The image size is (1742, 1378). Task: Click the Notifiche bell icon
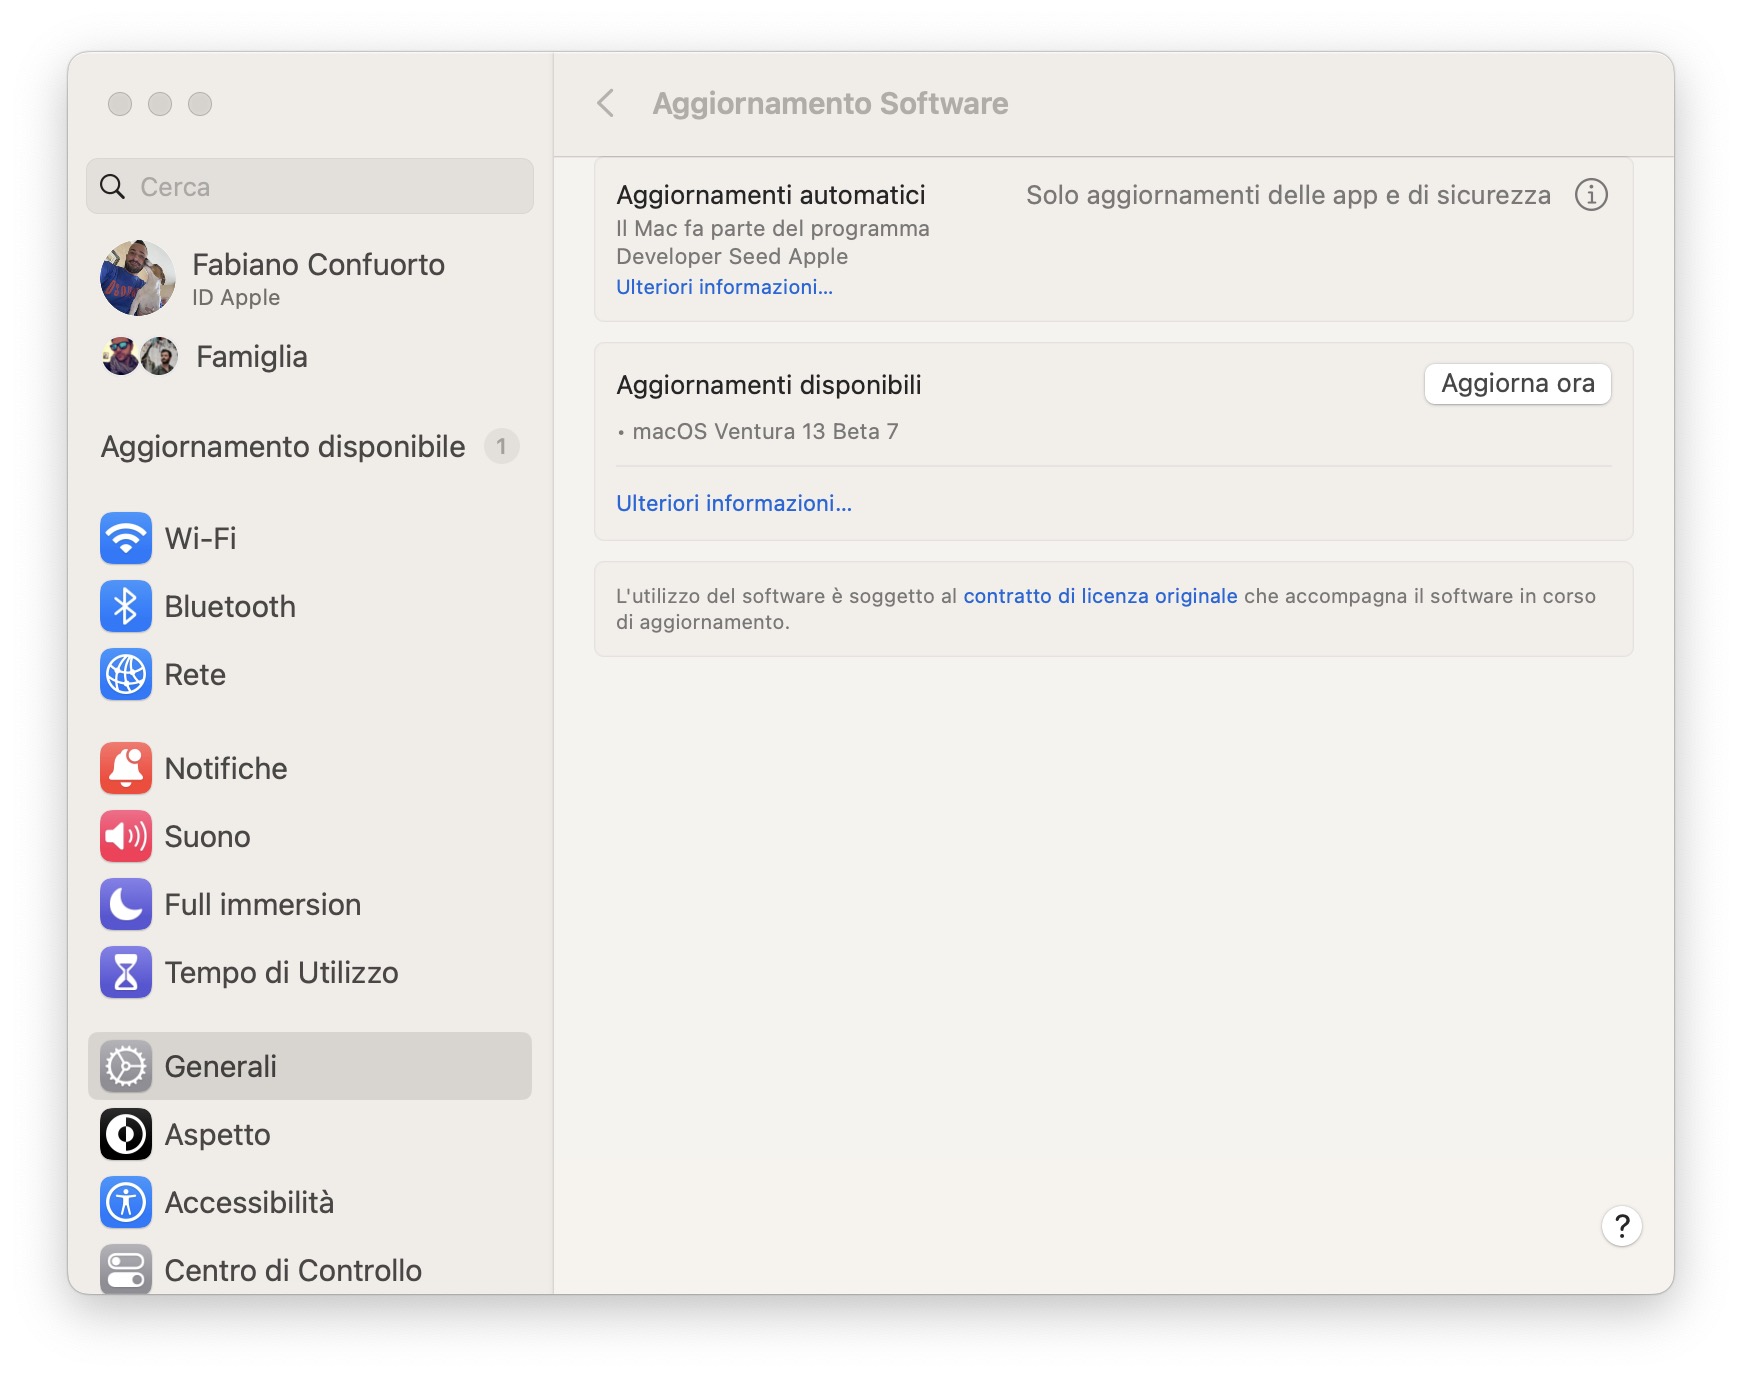coord(126,768)
